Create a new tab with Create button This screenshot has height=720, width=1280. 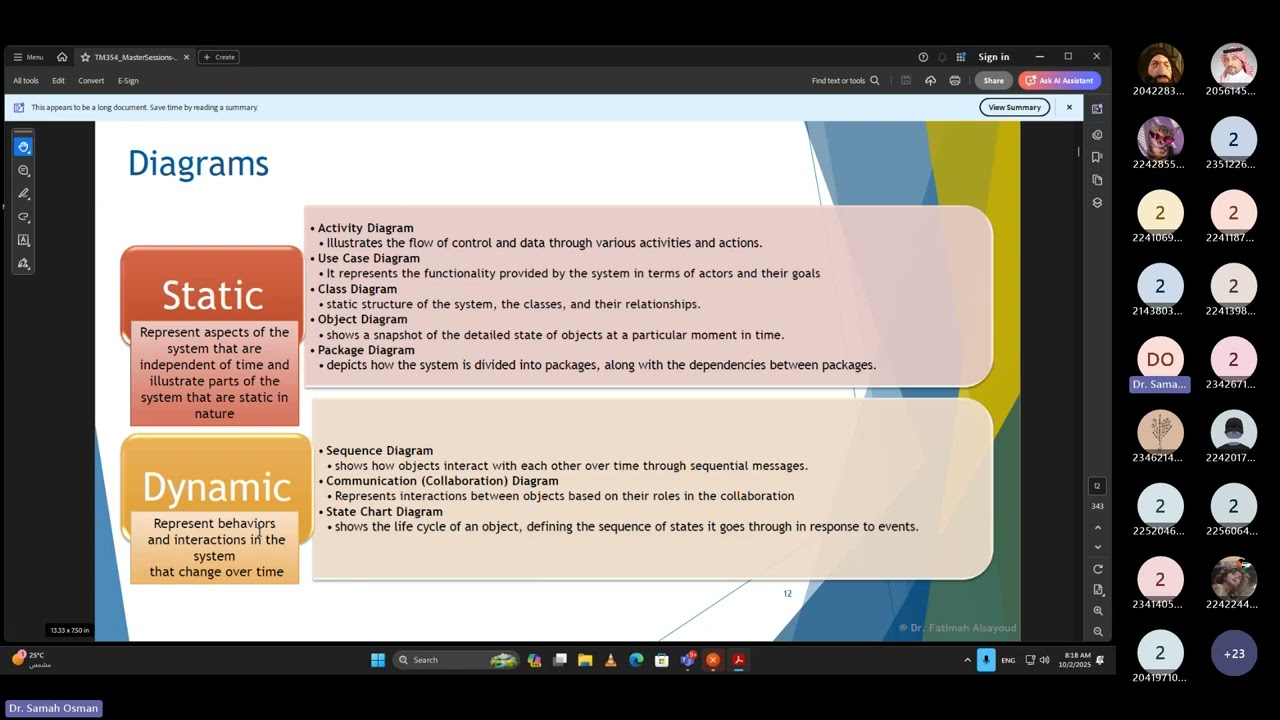[x=219, y=57]
